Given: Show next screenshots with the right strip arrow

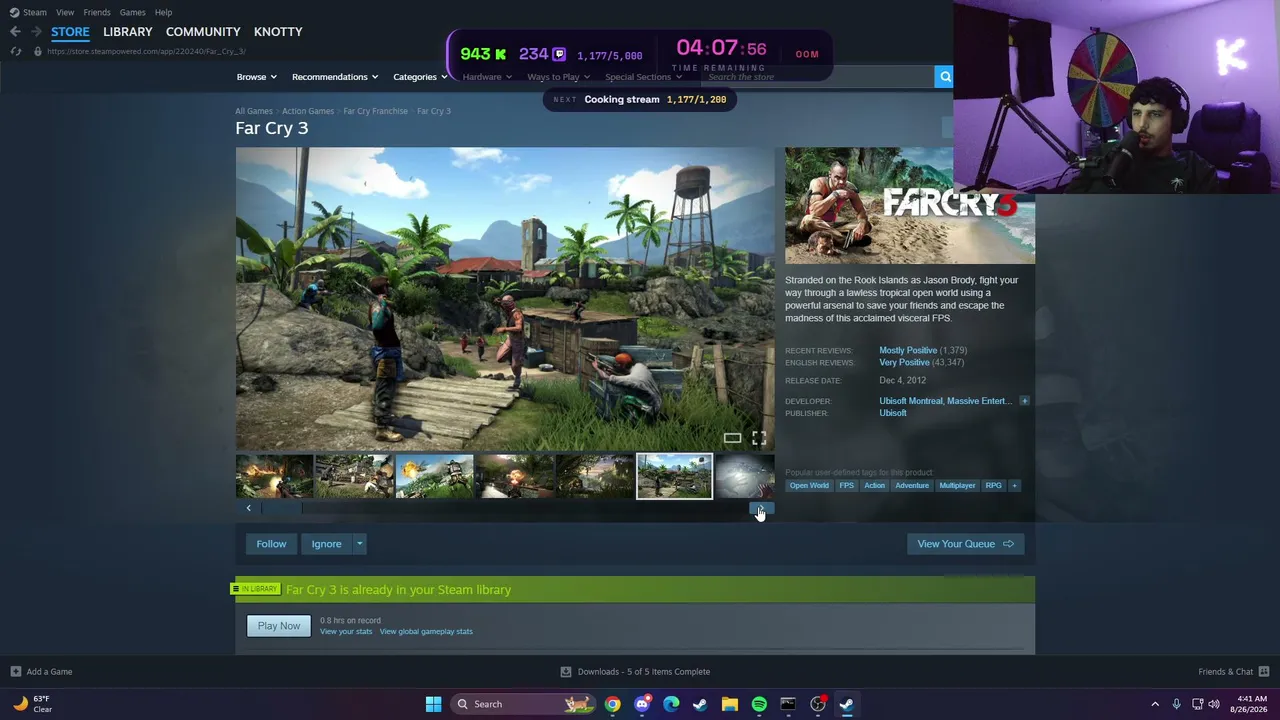Looking at the screenshot, I should 761,508.
